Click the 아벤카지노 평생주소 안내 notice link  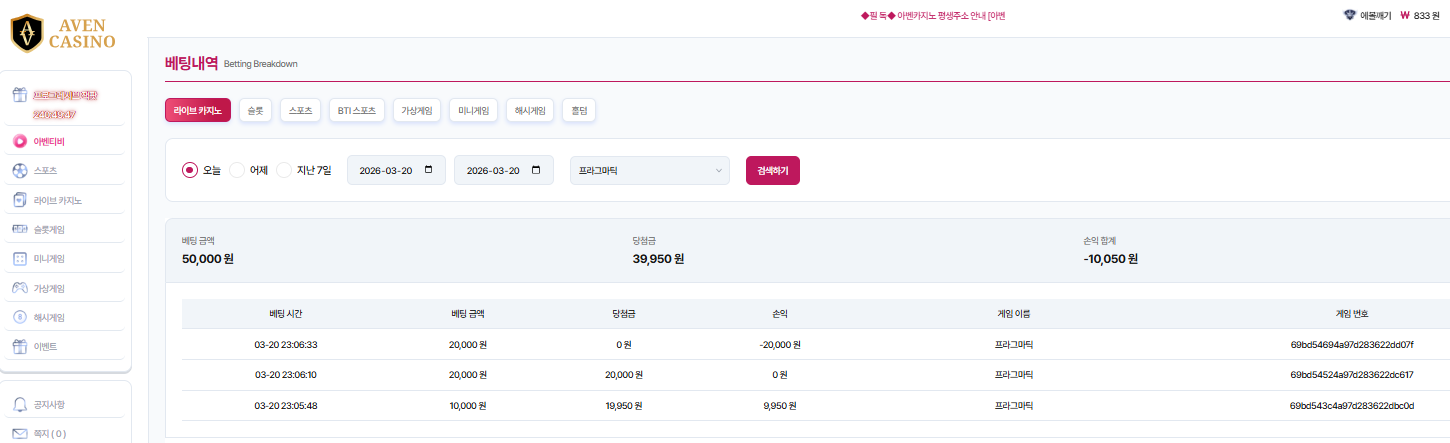[932, 16]
